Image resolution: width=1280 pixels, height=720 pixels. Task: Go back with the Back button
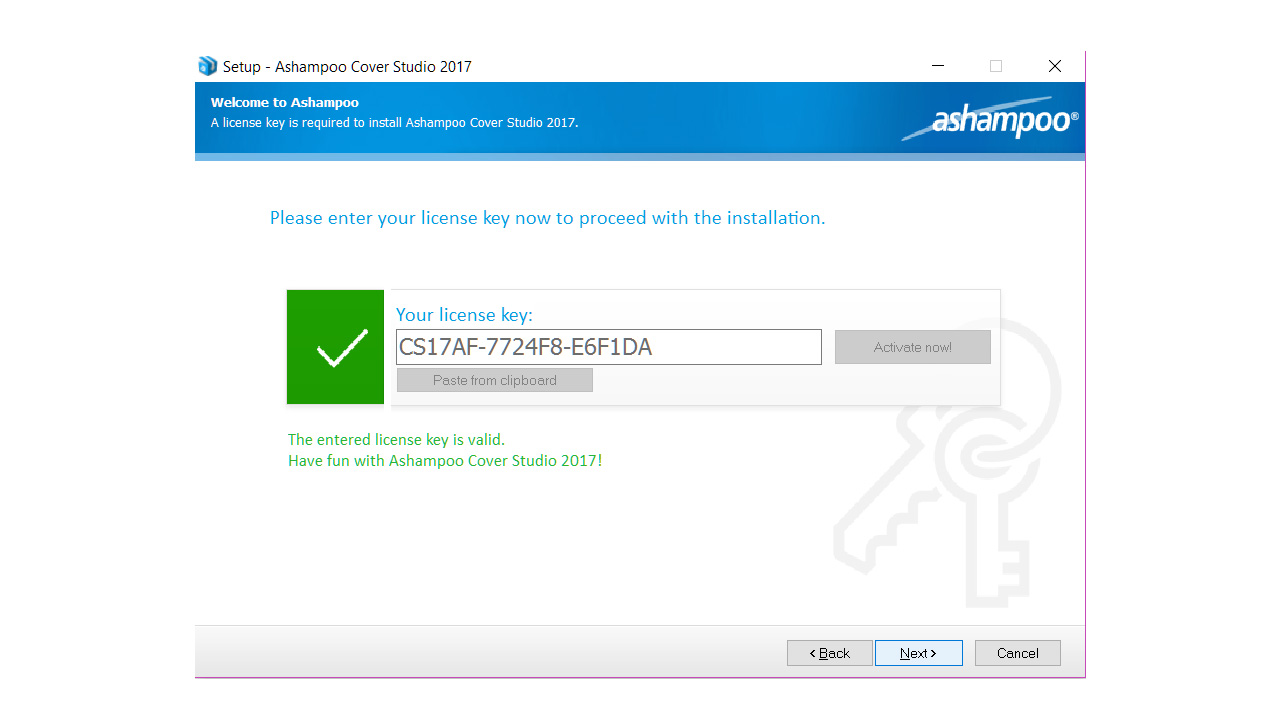point(830,653)
